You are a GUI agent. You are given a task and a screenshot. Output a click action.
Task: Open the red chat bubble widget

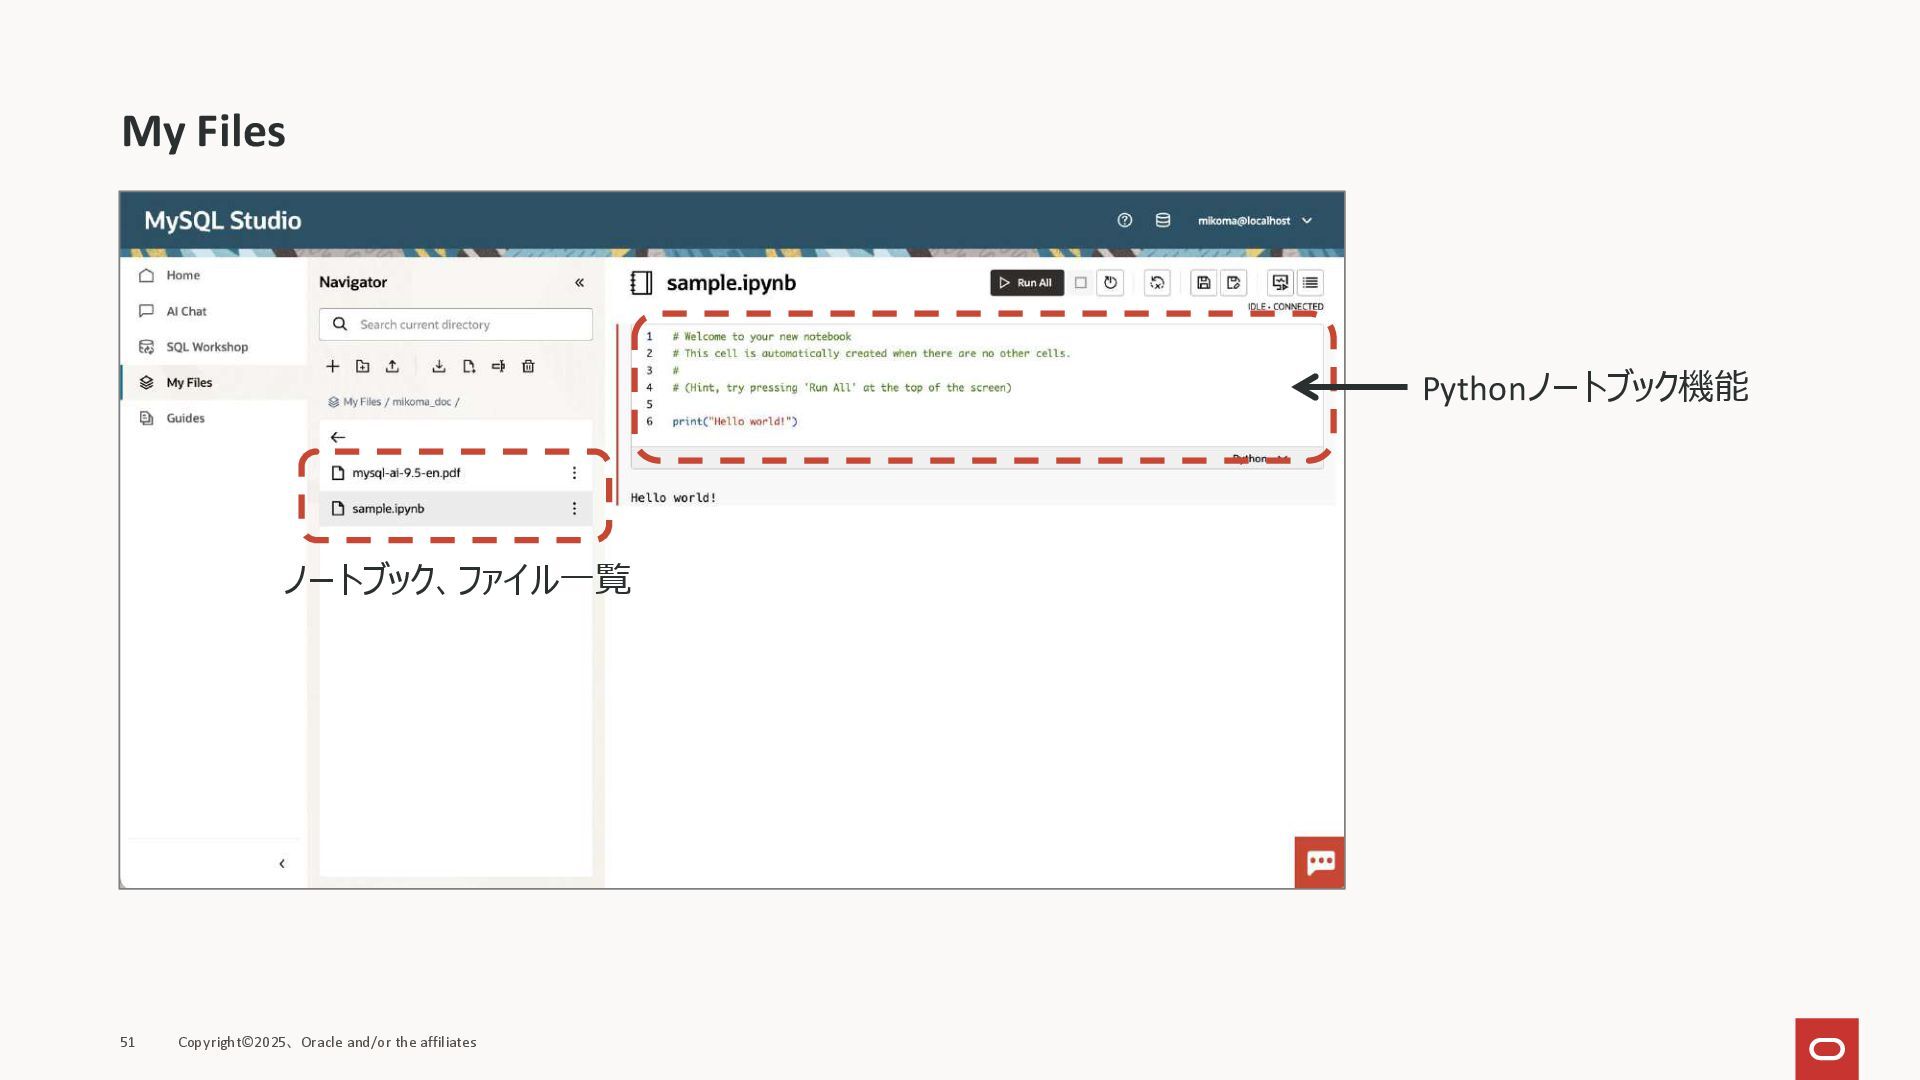(x=1319, y=862)
